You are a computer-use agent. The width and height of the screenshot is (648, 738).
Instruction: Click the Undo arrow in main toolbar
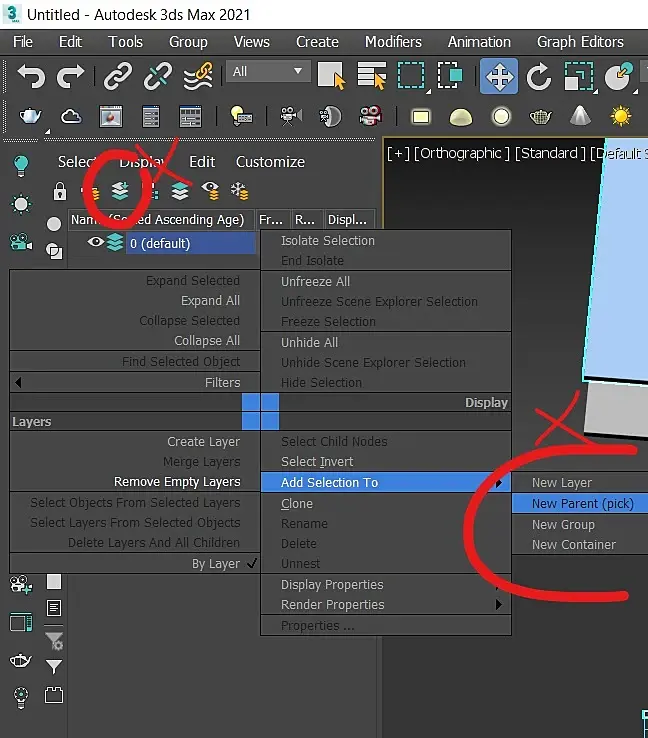(31, 76)
